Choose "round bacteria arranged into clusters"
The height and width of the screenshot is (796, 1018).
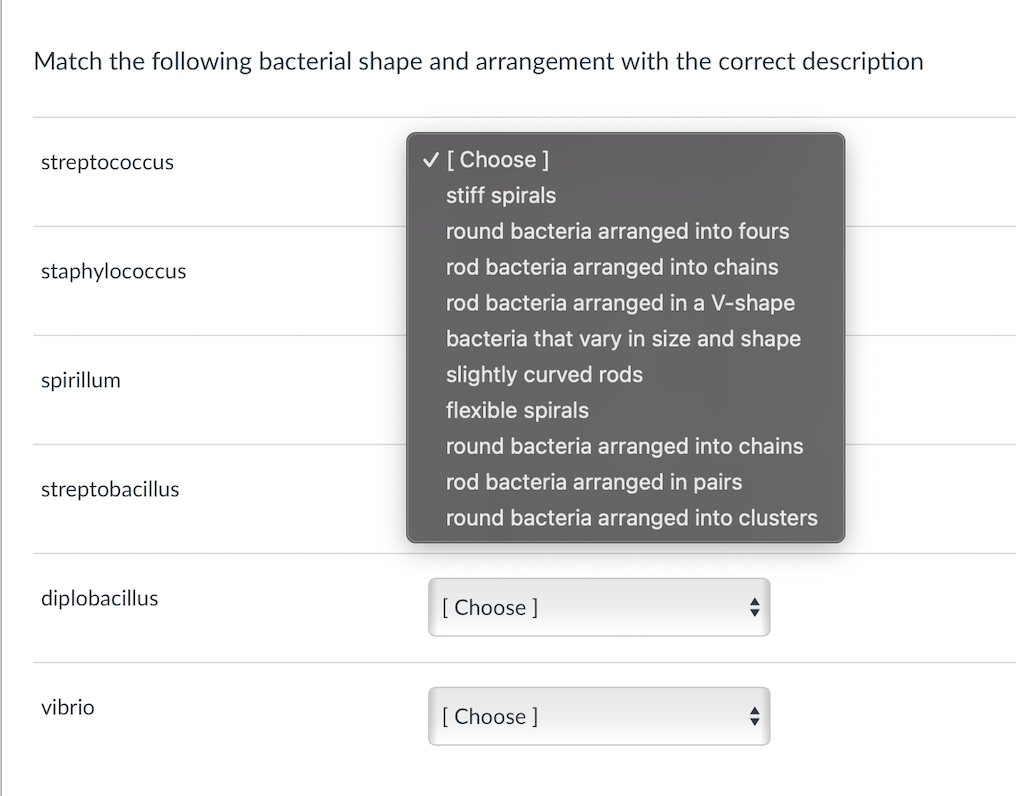[631, 518]
